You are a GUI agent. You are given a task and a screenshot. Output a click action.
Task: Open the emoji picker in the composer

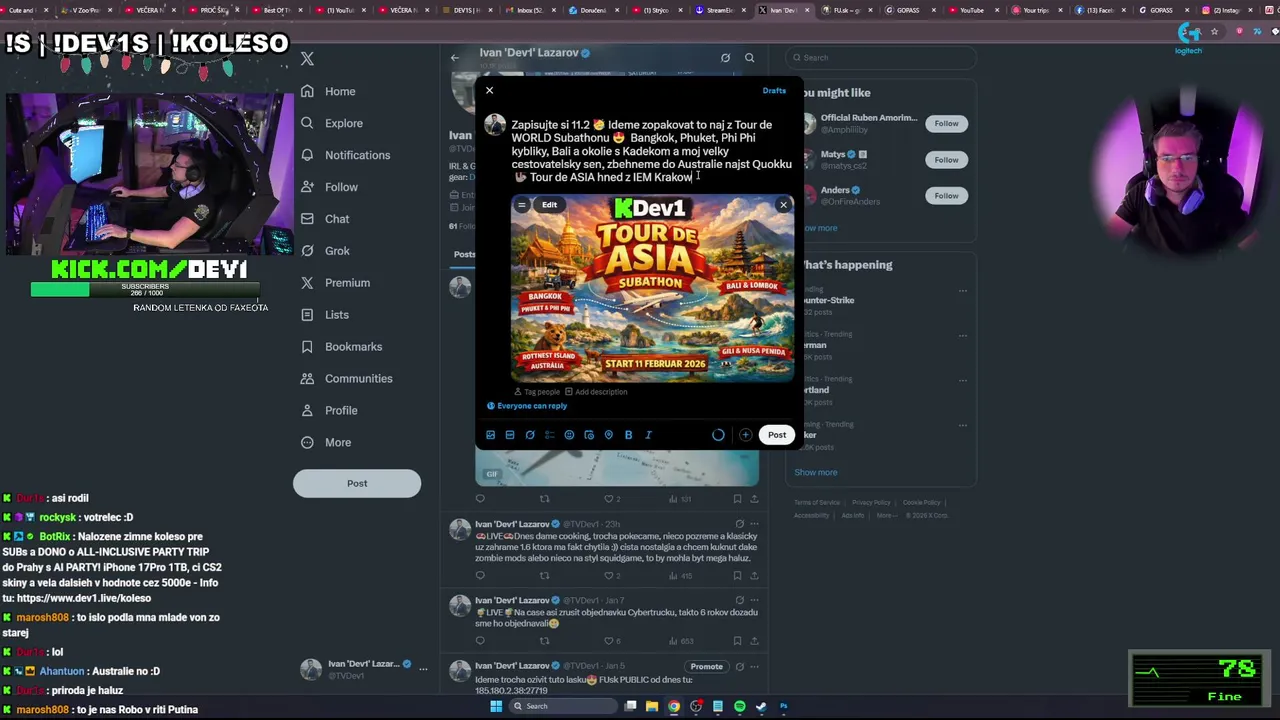[x=569, y=435]
